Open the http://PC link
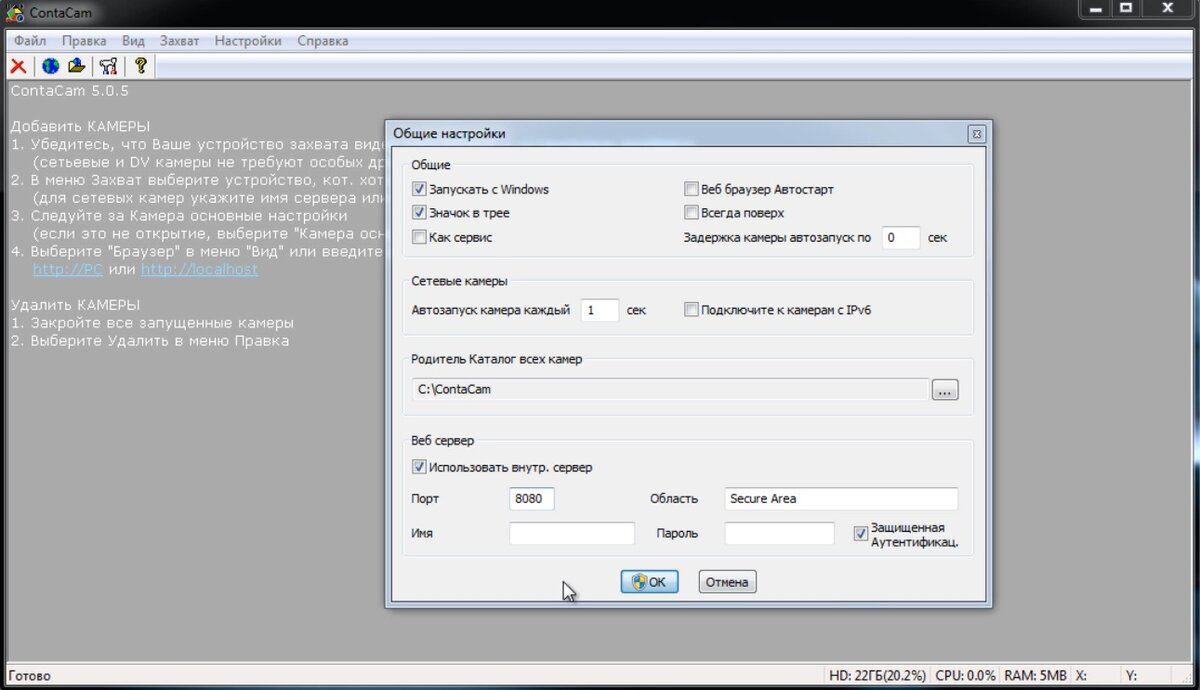Image resolution: width=1200 pixels, height=690 pixels. tap(68, 270)
